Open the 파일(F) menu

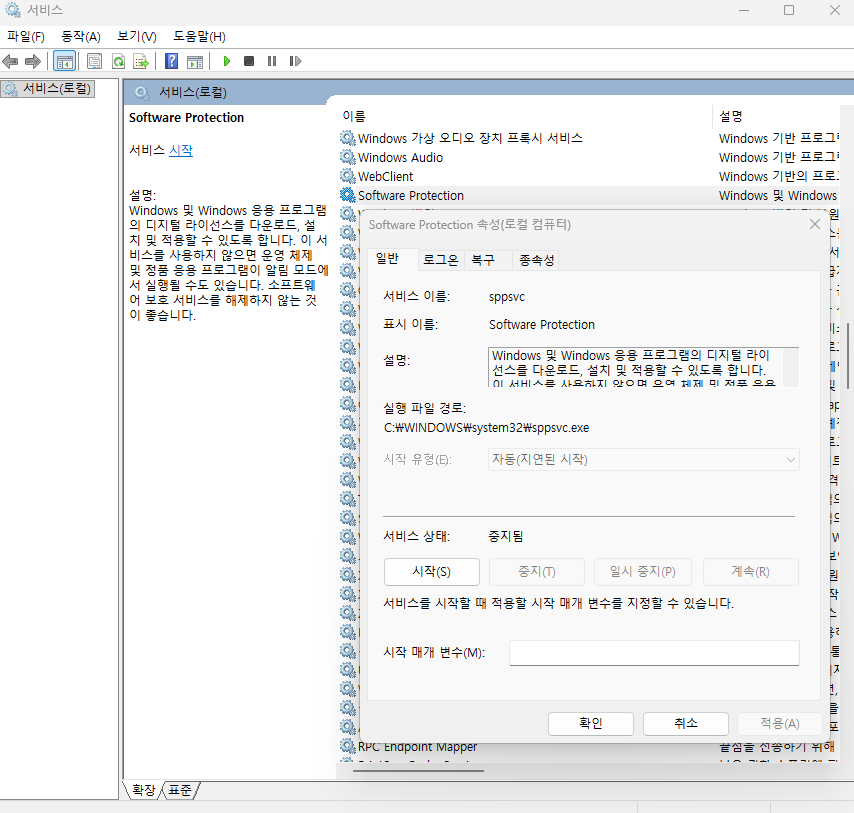(x=26, y=36)
